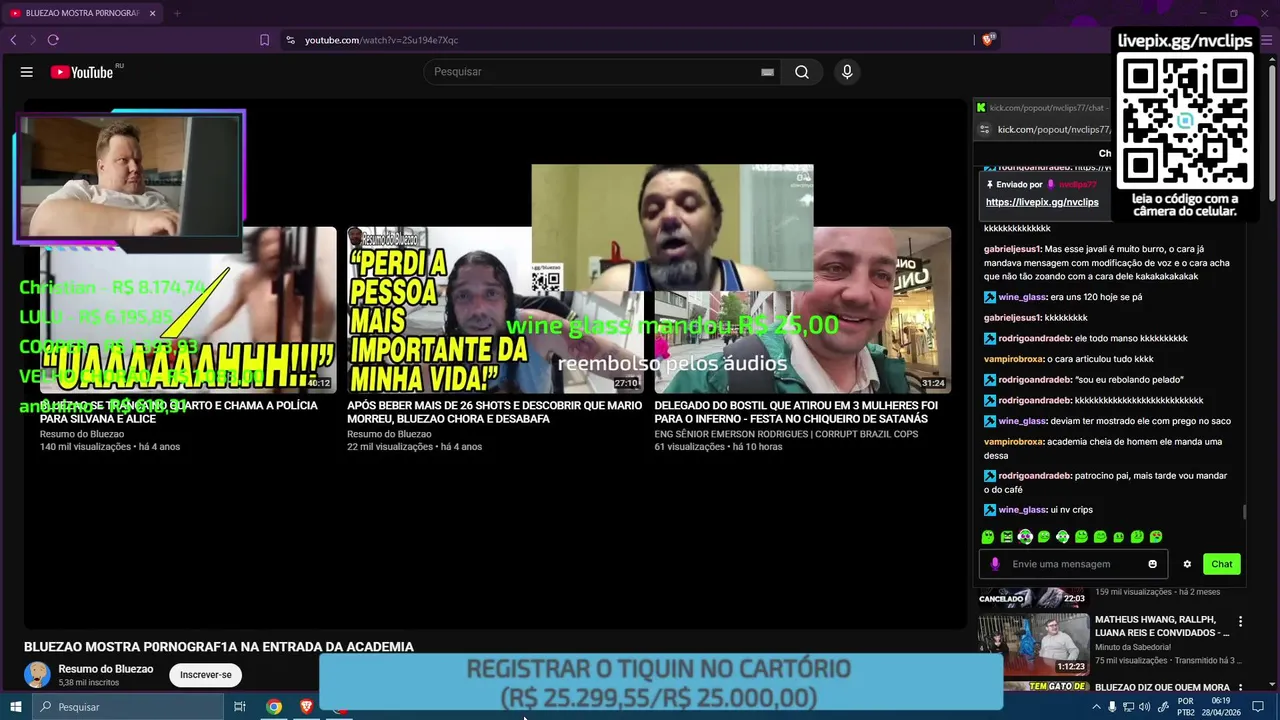
Task: Open chat settings gear icon
Action: pos(1187,564)
